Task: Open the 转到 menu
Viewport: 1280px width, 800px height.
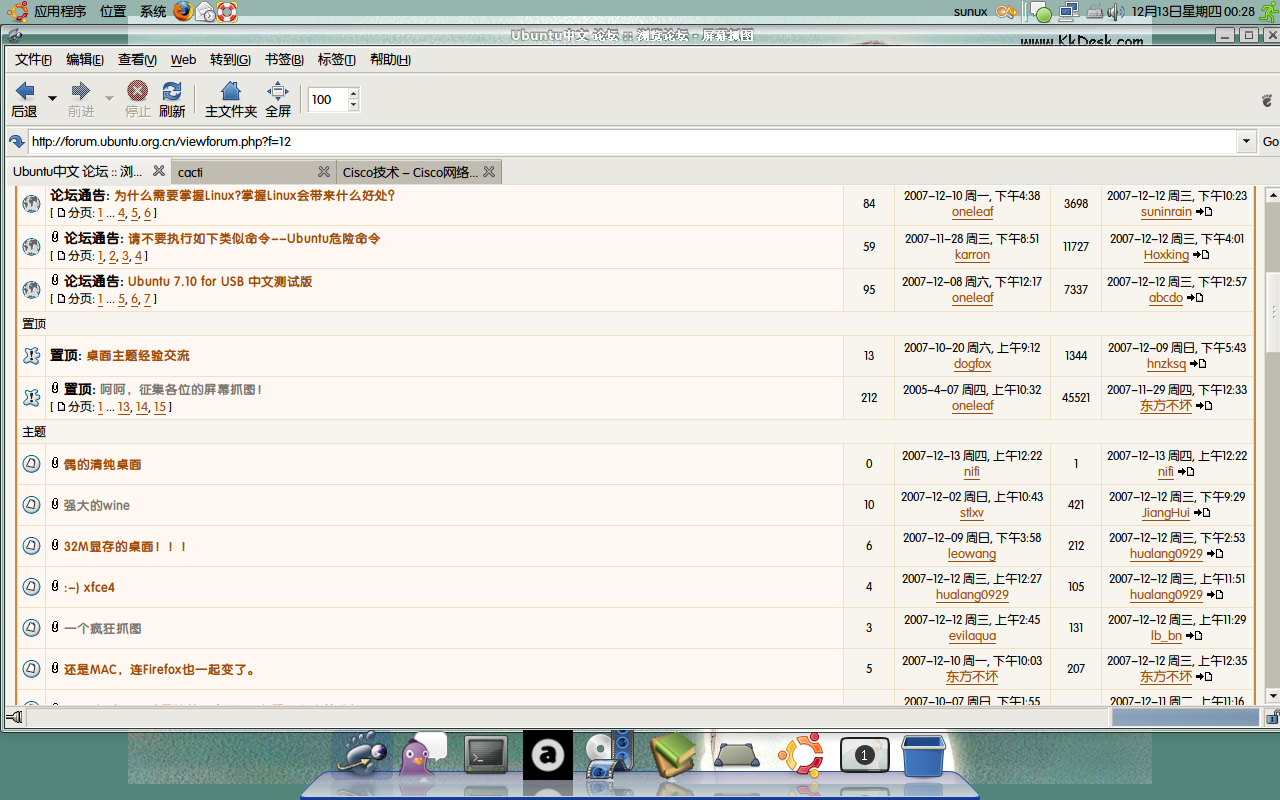Action: point(230,60)
